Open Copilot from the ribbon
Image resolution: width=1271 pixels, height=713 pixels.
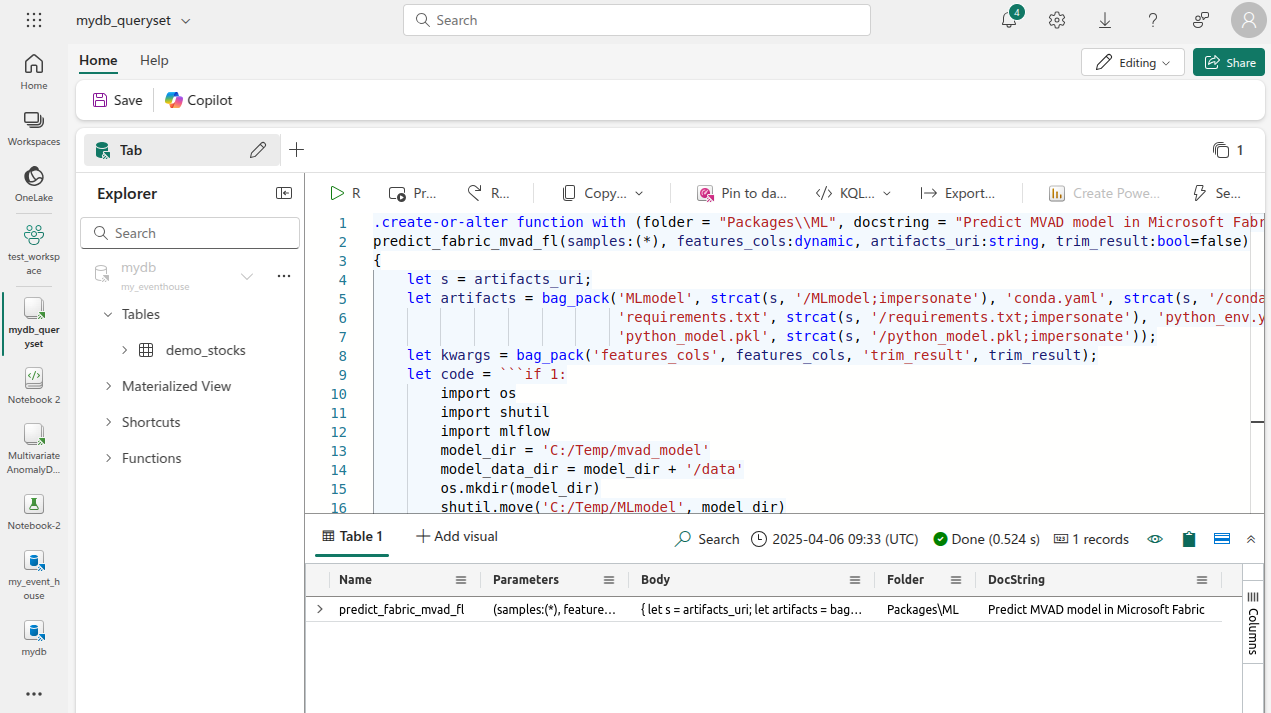point(199,100)
